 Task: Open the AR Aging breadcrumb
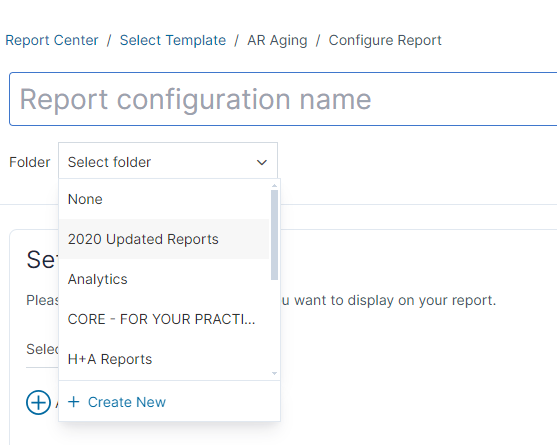[x=277, y=40]
